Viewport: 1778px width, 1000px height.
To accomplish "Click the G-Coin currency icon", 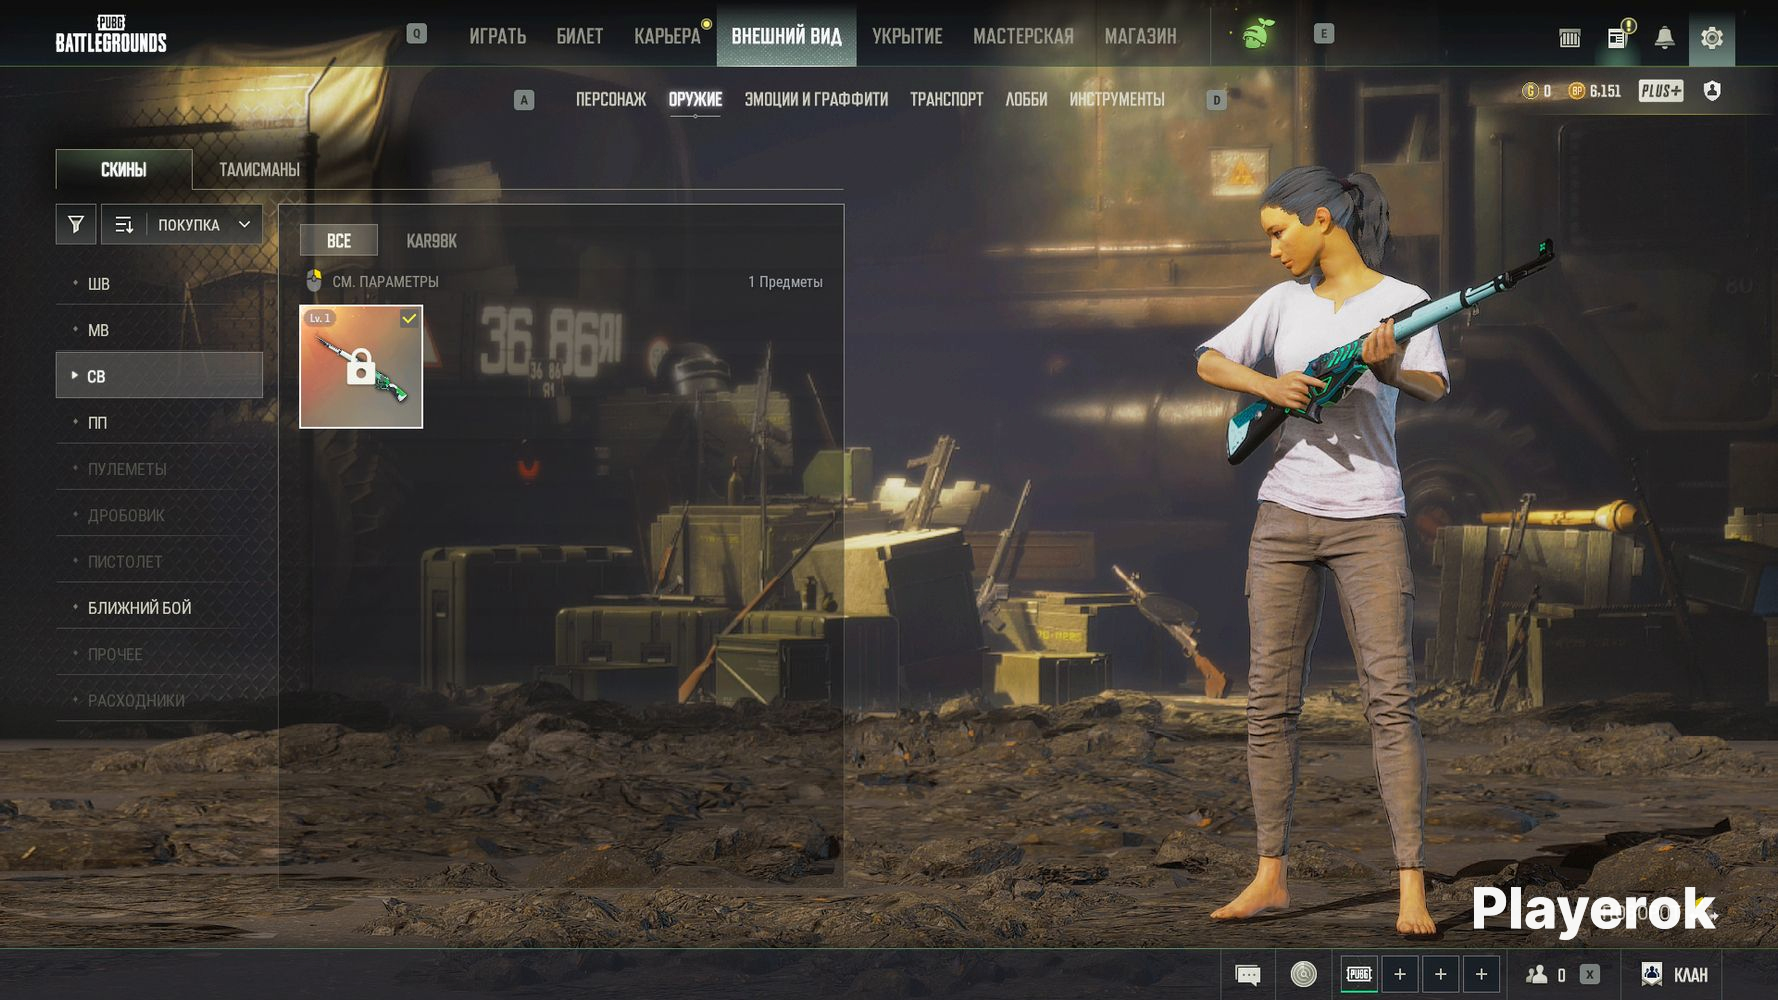I will (x=1530, y=91).
